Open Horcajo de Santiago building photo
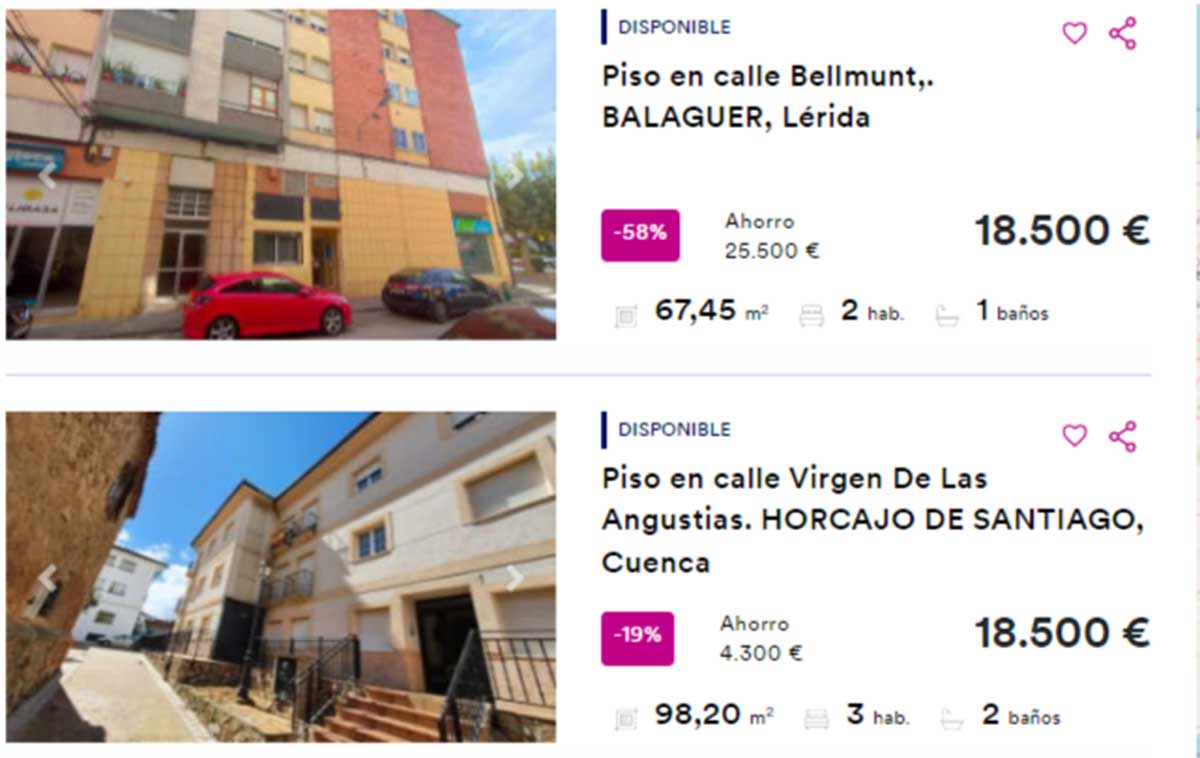 [x=280, y=577]
